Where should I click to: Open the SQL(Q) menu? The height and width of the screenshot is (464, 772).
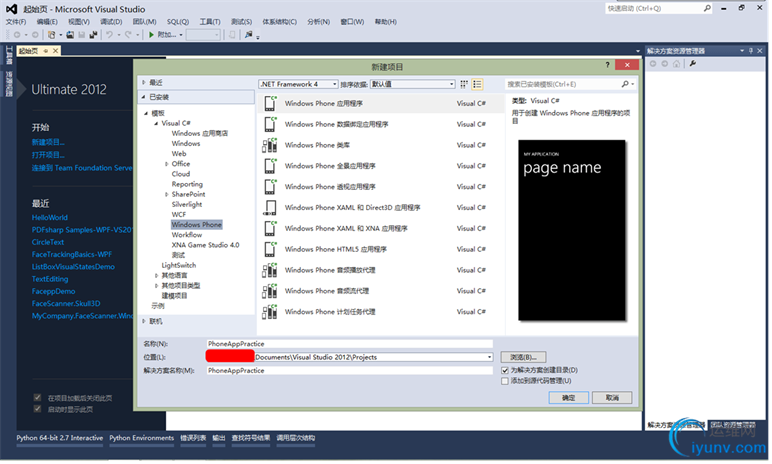tap(178, 22)
